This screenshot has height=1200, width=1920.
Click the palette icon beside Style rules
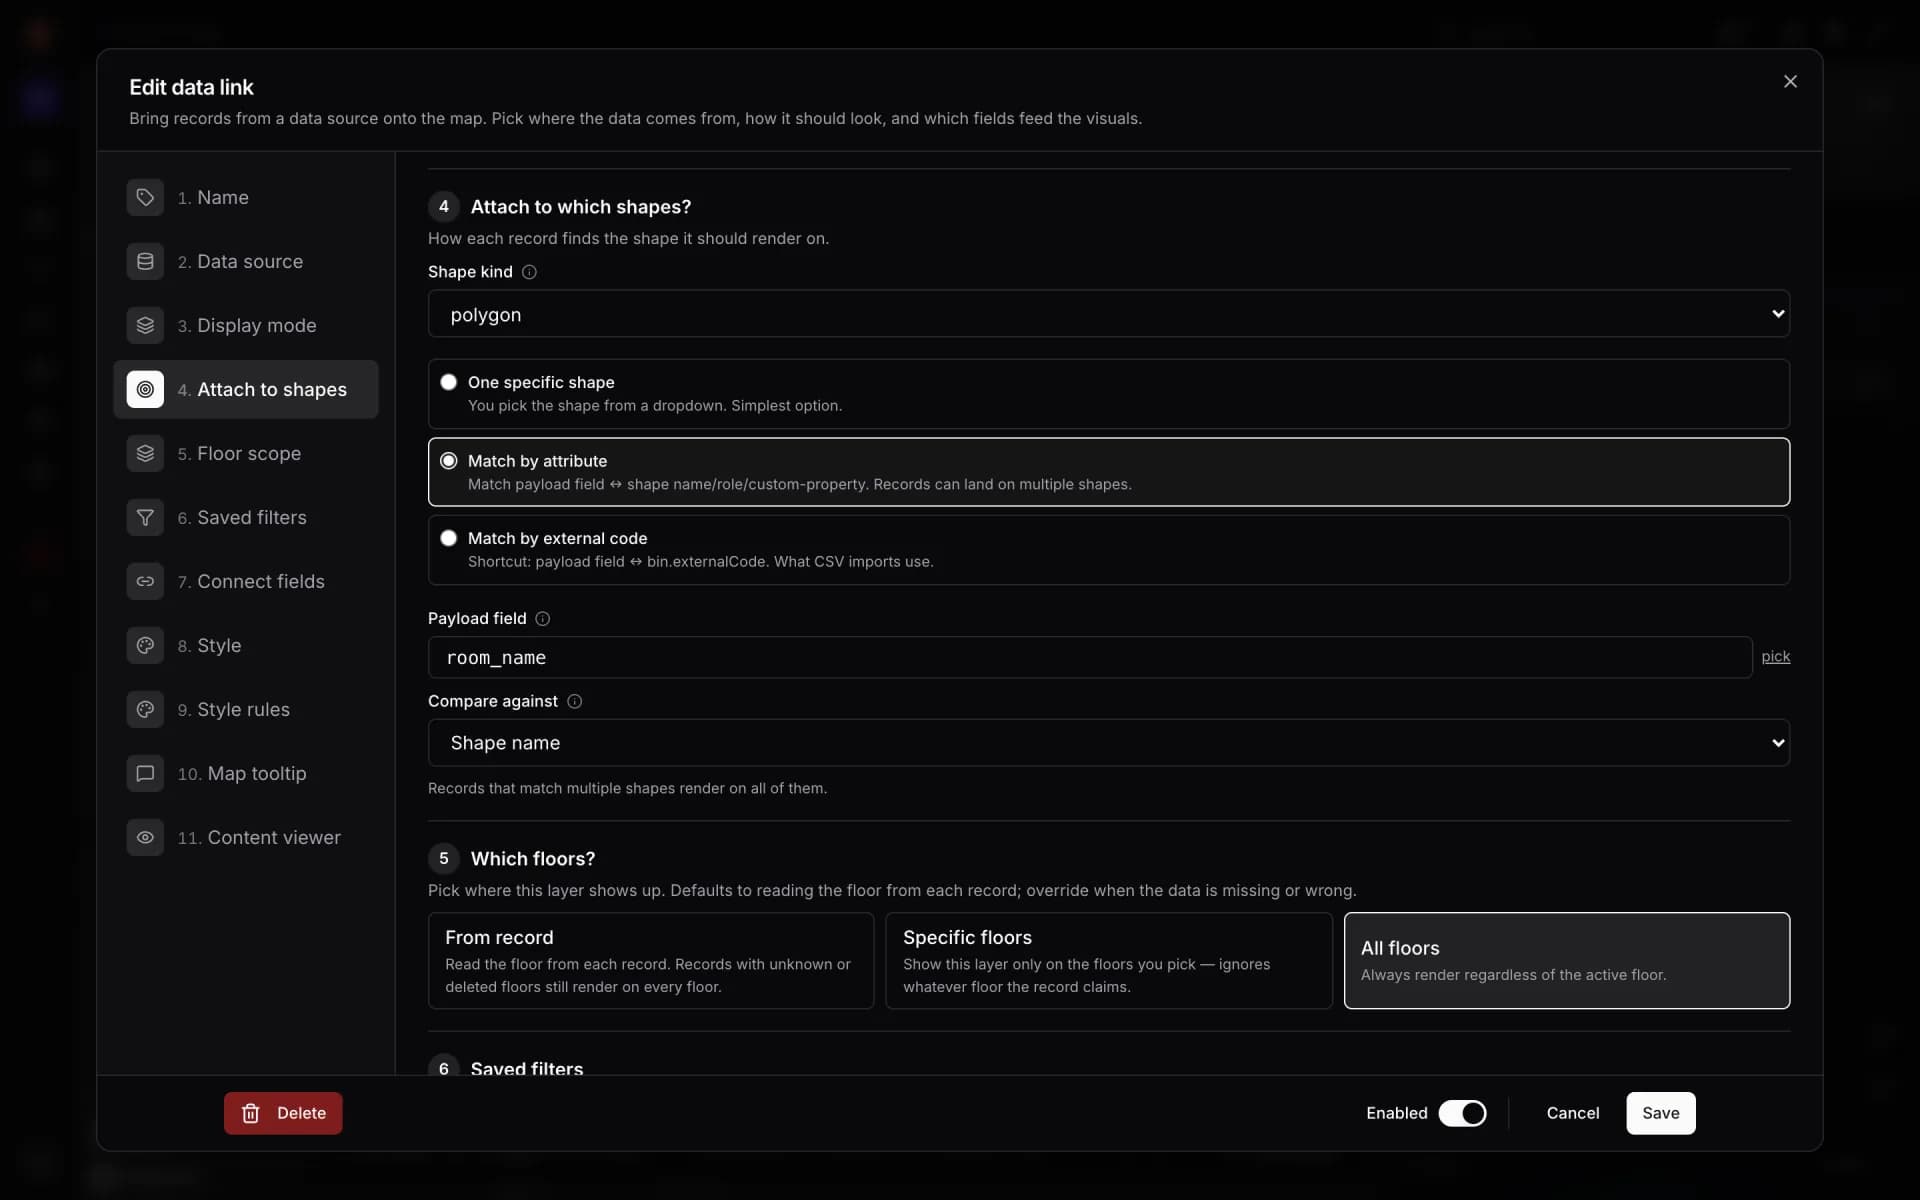coord(145,709)
